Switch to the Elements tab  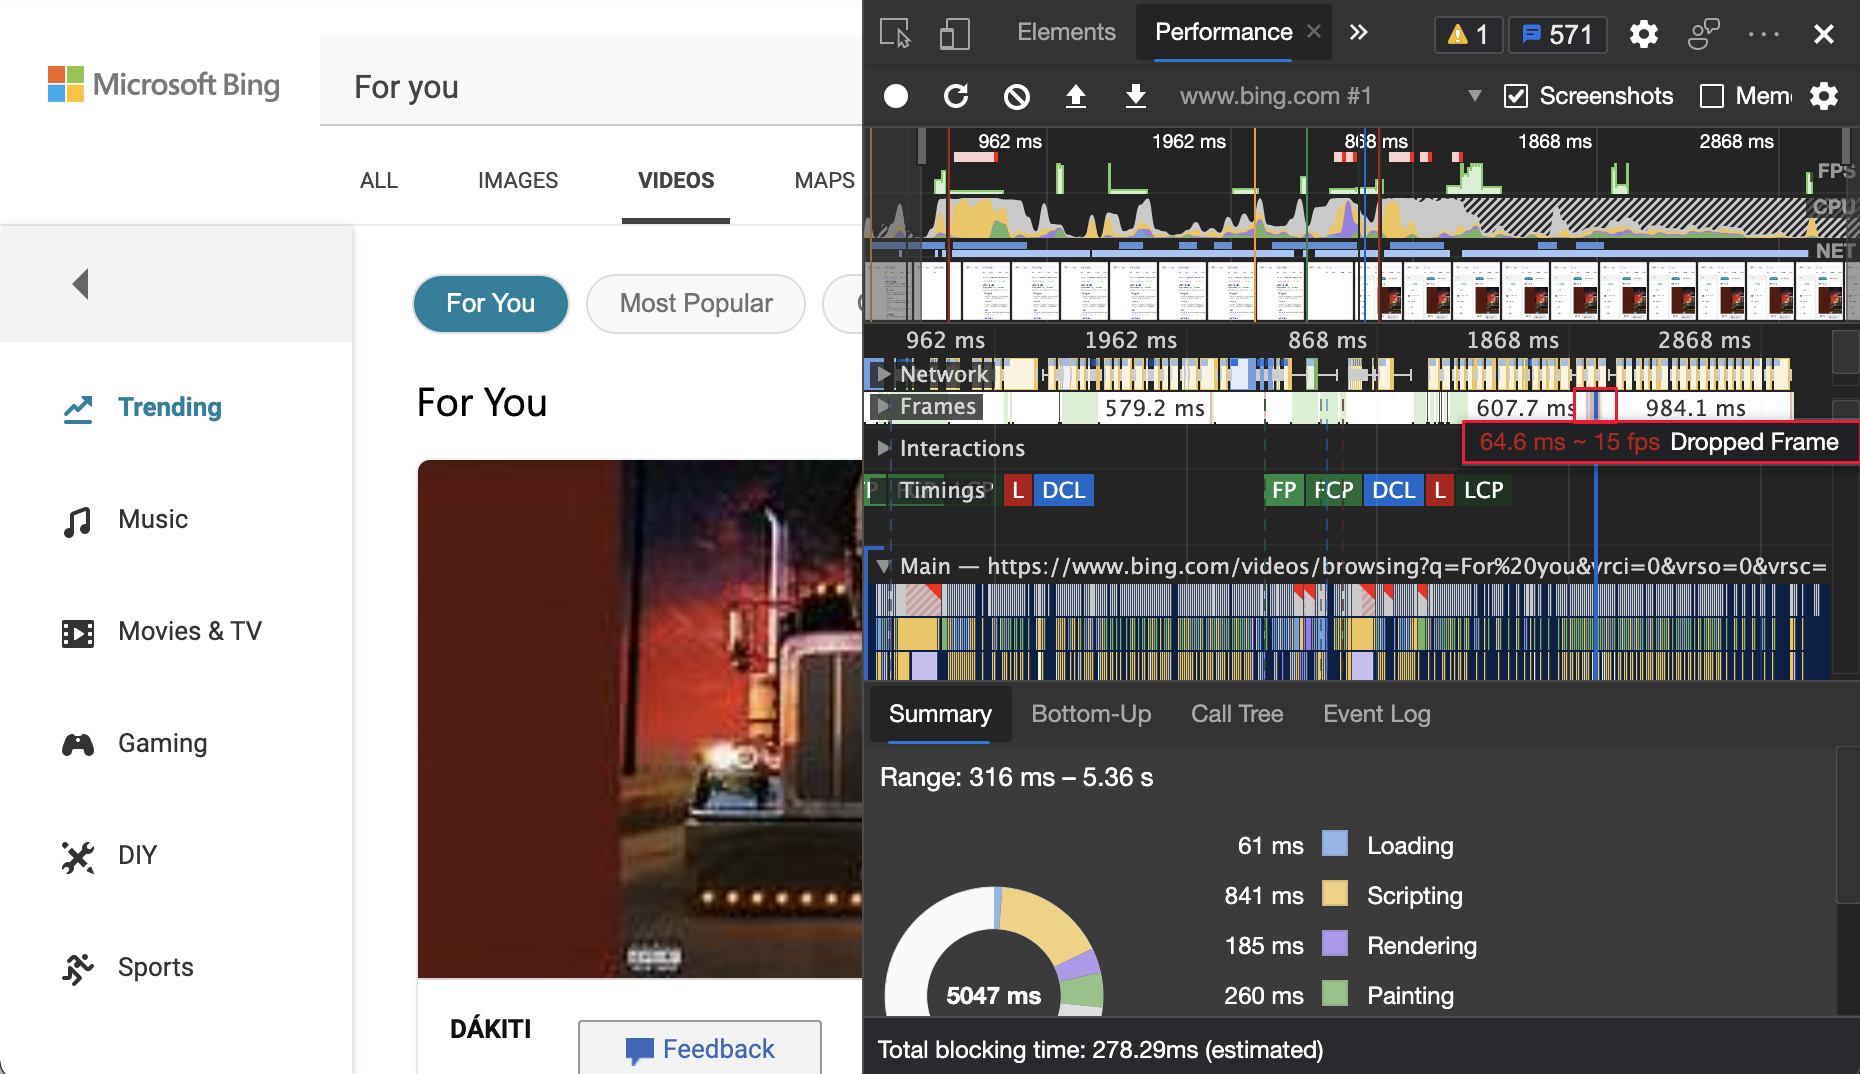pos(1066,32)
